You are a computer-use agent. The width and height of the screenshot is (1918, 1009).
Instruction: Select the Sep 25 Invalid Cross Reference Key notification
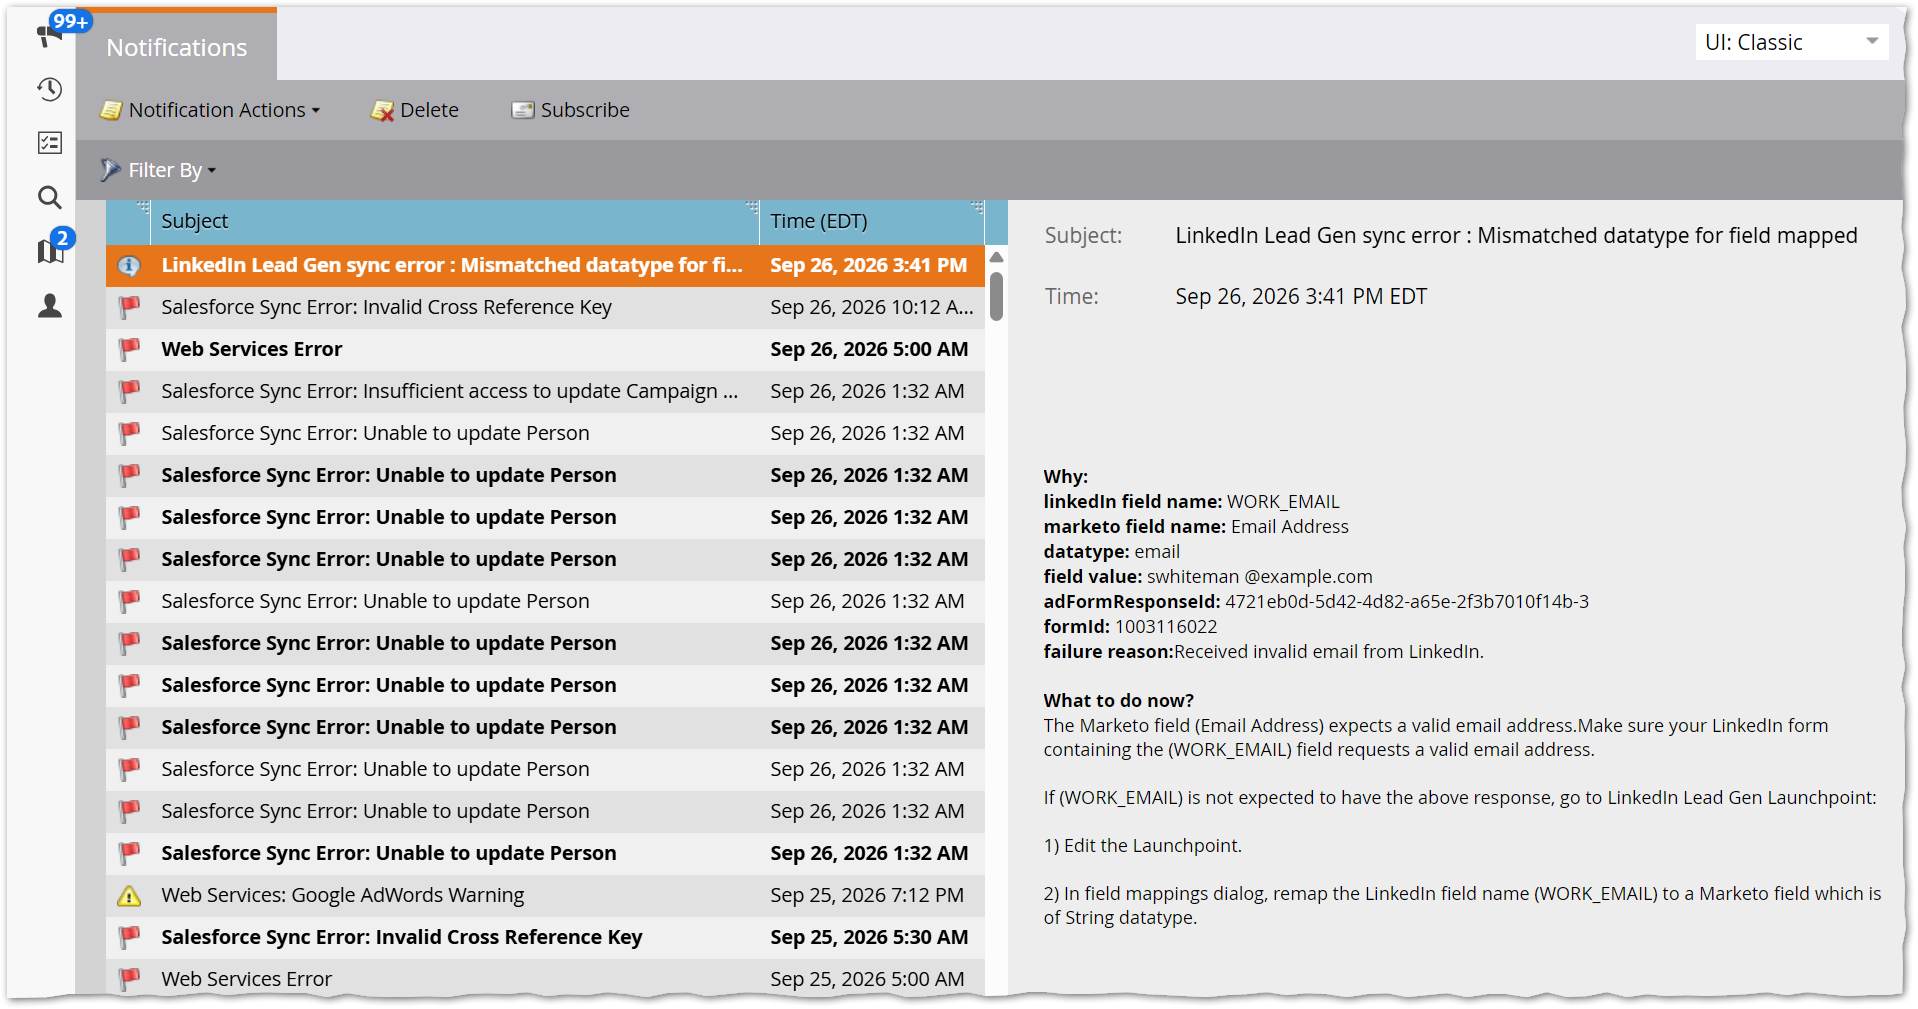tap(545, 937)
